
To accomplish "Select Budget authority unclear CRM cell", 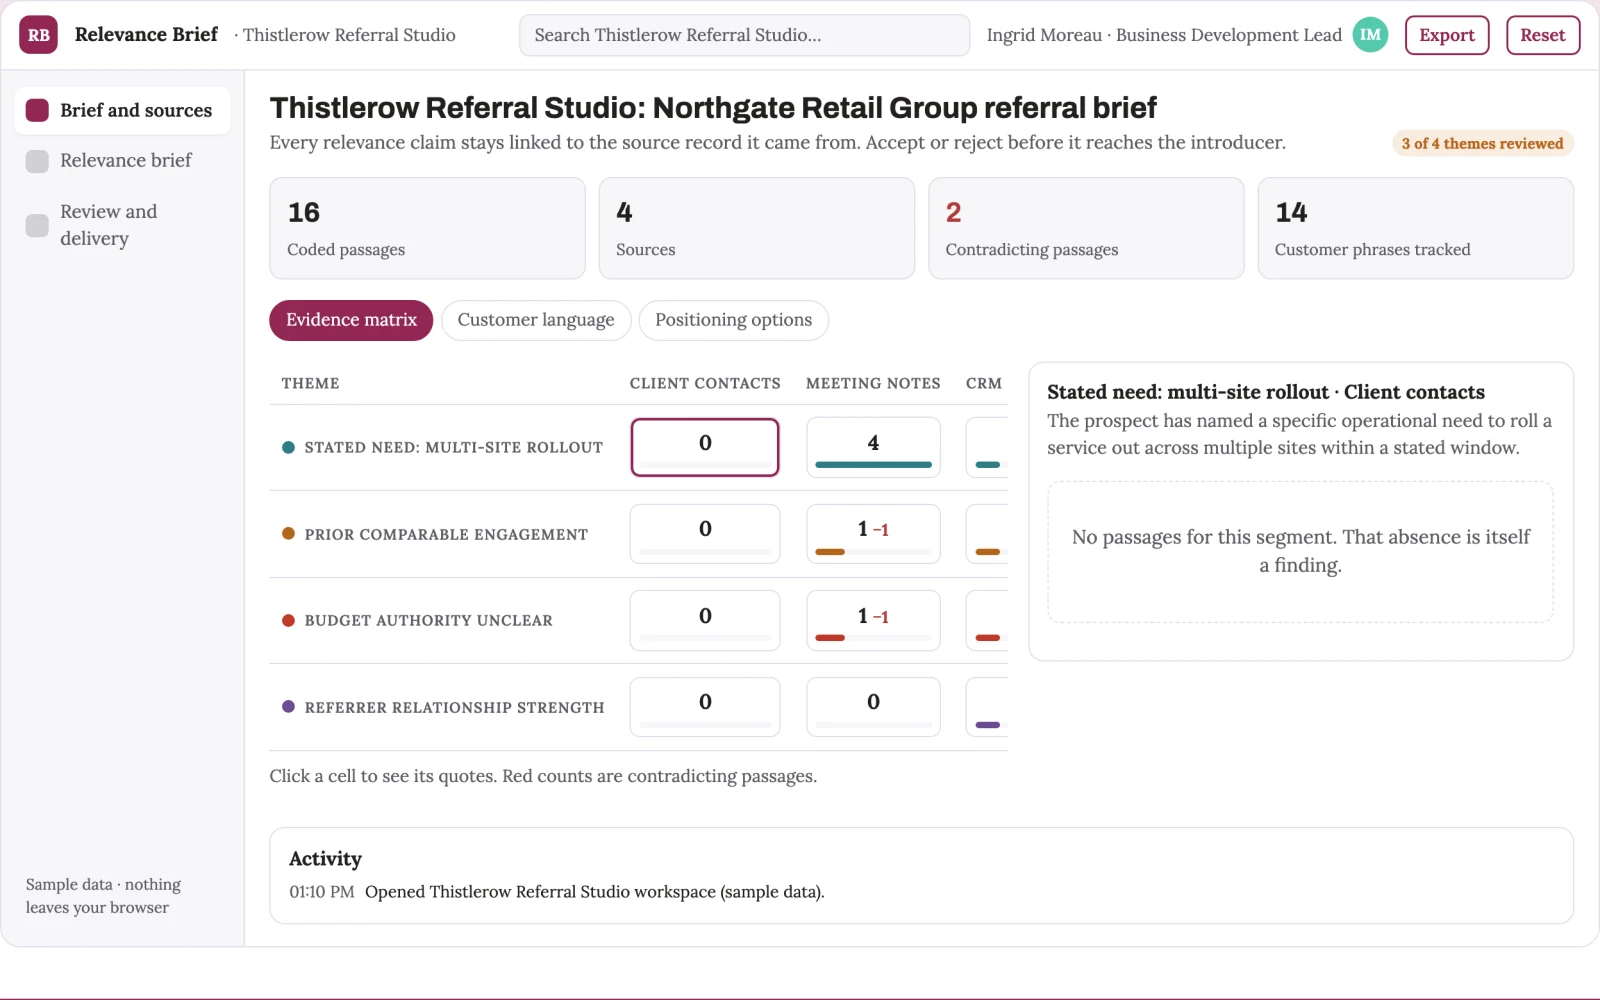I will click(x=987, y=621).
